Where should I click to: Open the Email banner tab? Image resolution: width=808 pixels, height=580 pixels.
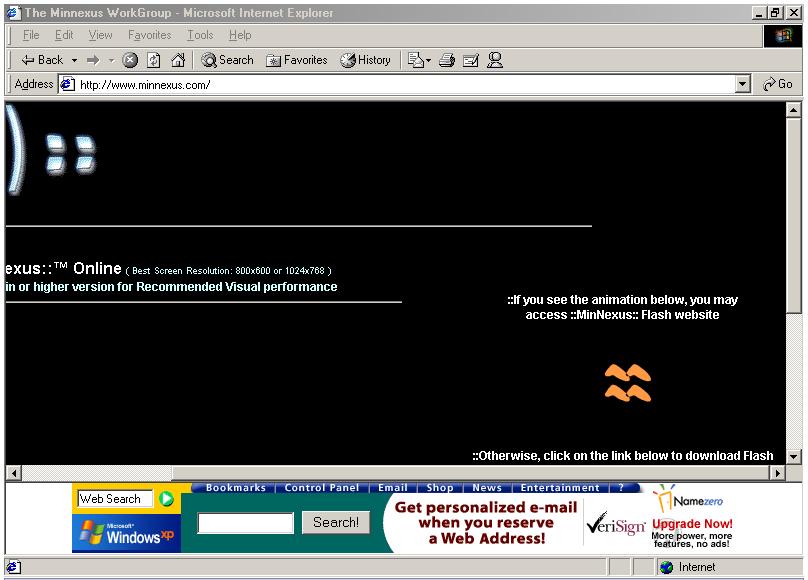point(393,488)
